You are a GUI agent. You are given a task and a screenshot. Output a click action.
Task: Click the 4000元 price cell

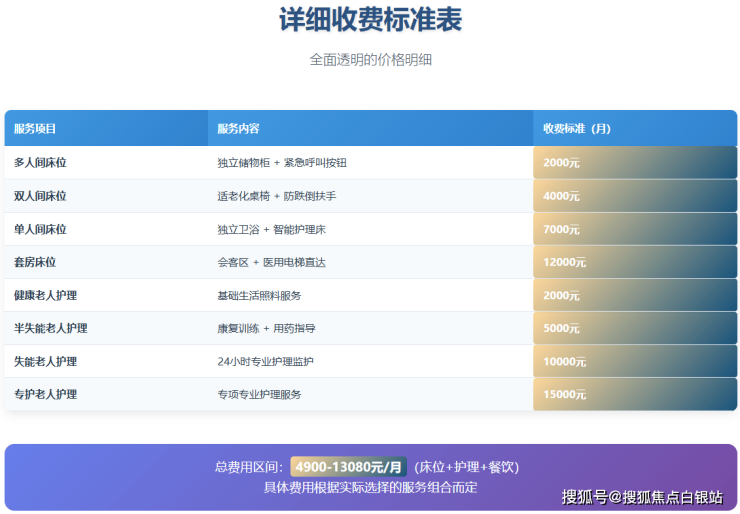pyautogui.click(x=562, y=196)
